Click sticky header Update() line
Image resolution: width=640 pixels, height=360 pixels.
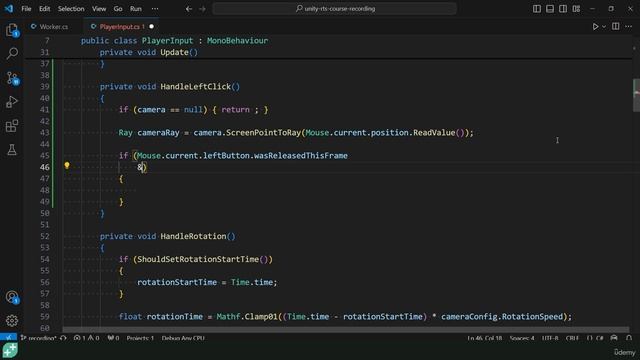[149, 52]
